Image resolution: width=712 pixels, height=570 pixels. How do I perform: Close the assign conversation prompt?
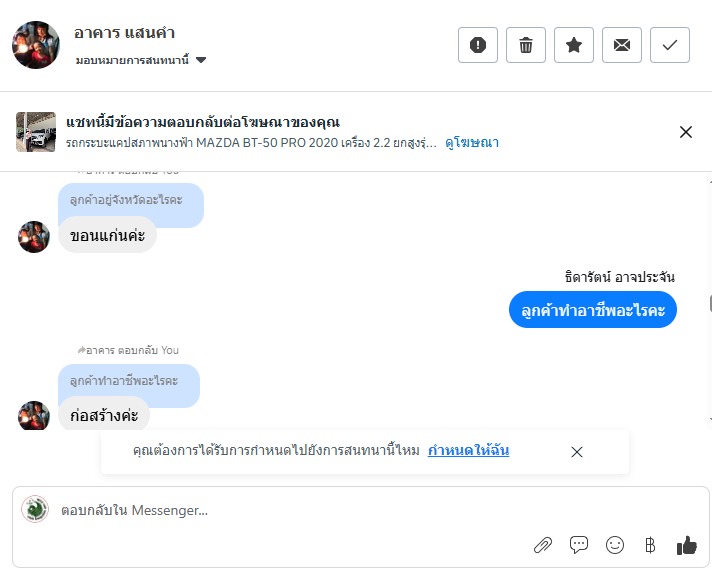(577, 452)
